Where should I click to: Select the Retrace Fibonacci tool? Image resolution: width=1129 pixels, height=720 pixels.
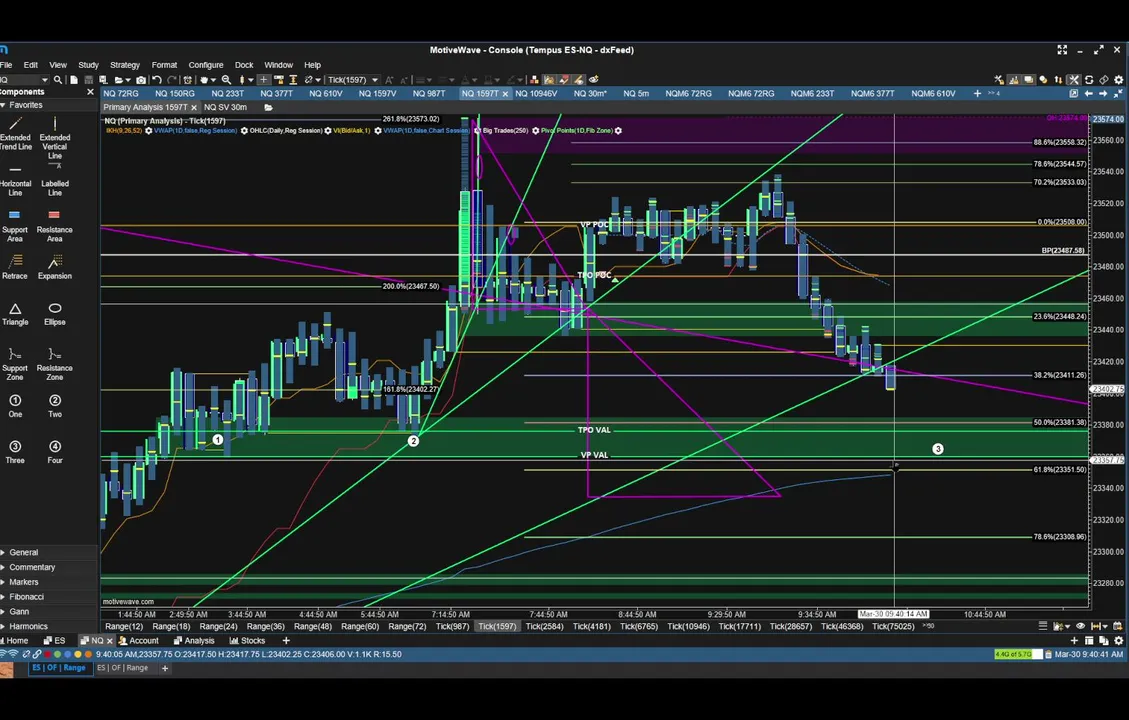[14, 266]
